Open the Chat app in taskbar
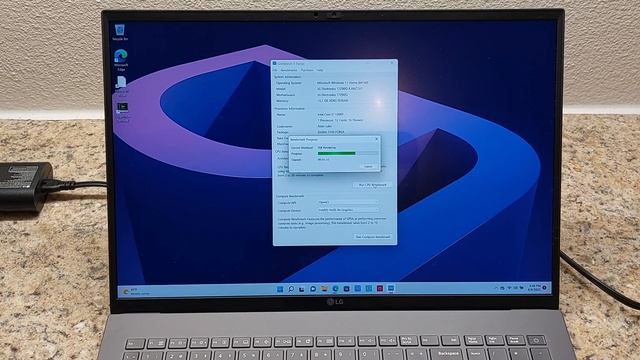Image resolution: width=640 pixels, height=360 pixels. tap(313, 289)
